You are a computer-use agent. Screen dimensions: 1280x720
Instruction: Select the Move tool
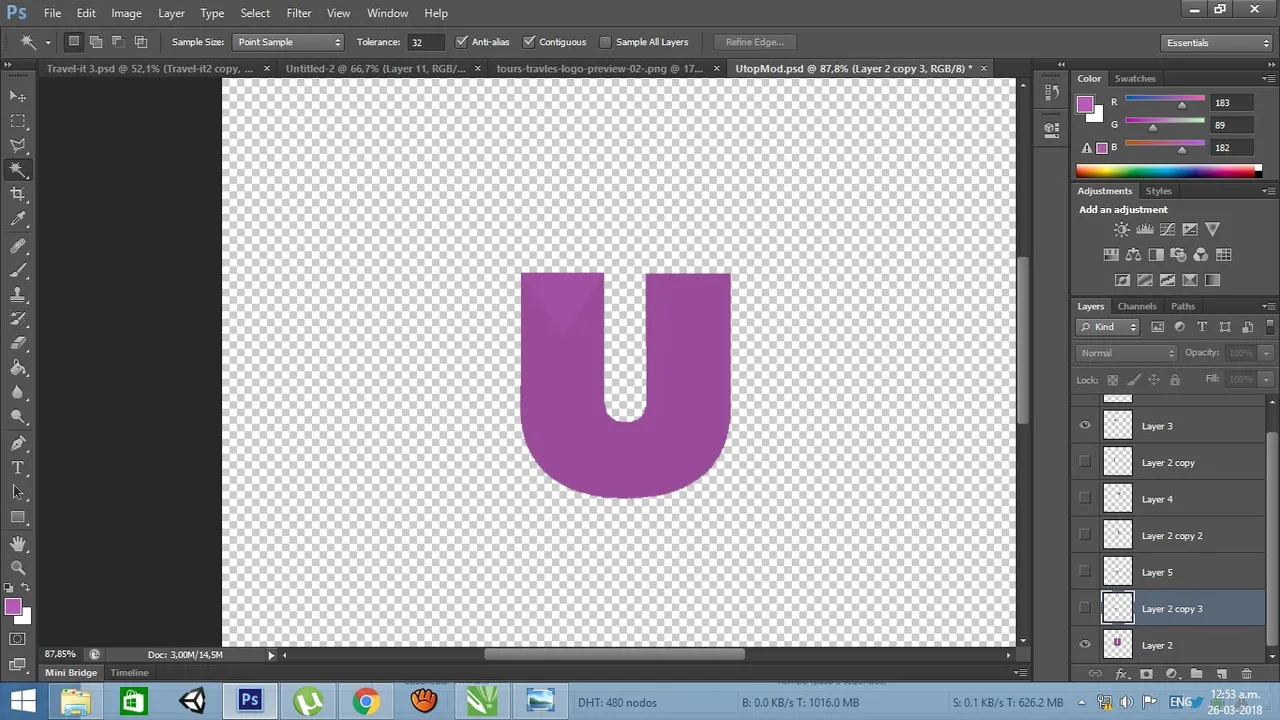(x=18, y=96)
